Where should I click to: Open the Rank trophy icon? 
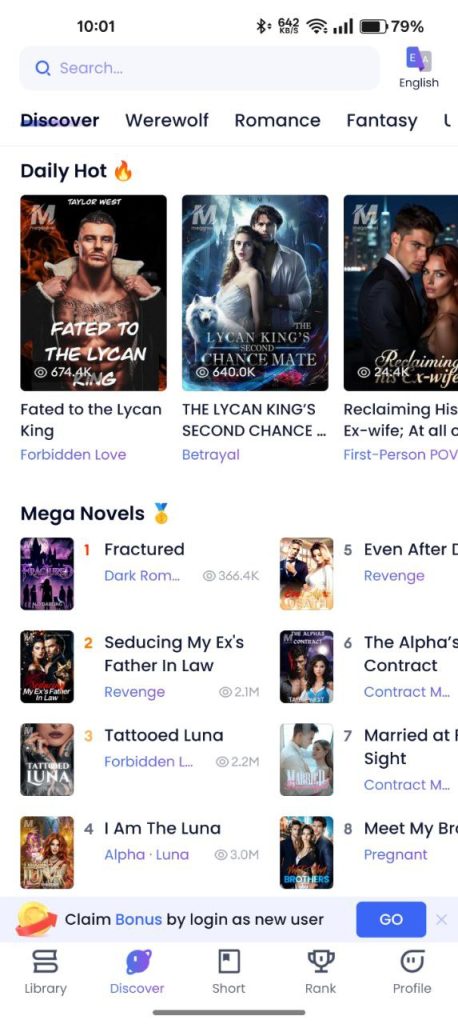point(320,961)
